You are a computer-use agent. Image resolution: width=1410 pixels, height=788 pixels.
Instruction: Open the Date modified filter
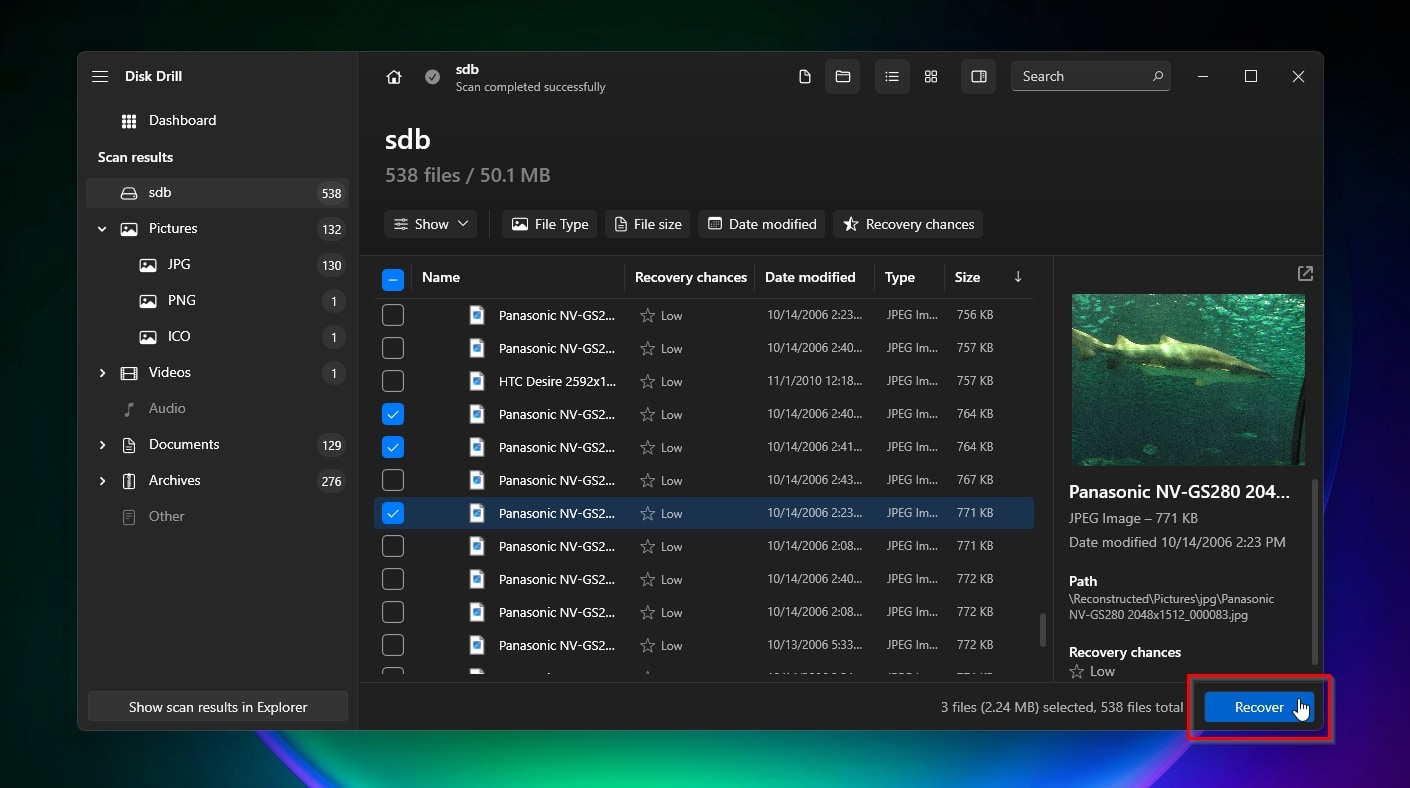[x=762, y=224]
